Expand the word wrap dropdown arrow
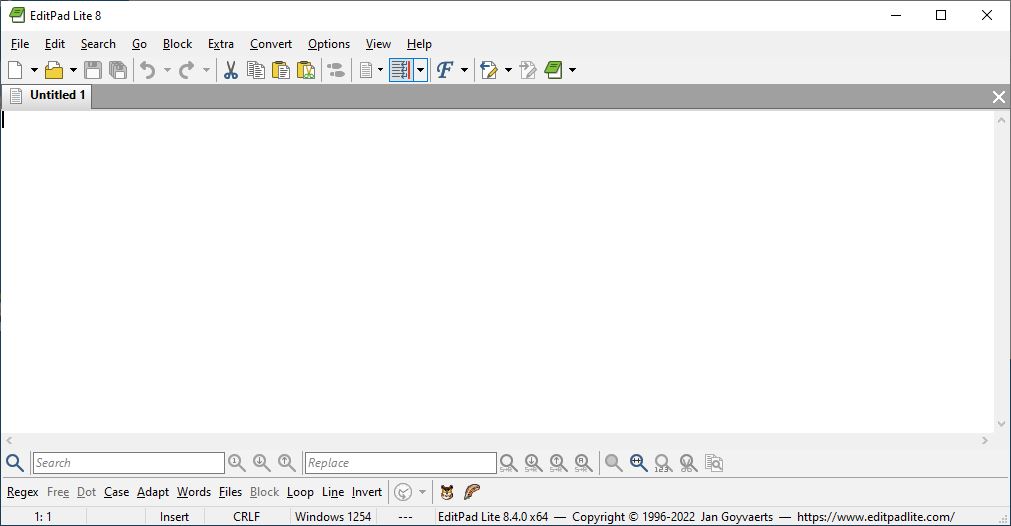This screenshot has width=1011, height=526. pyautogui.click(x=420, y=70)
